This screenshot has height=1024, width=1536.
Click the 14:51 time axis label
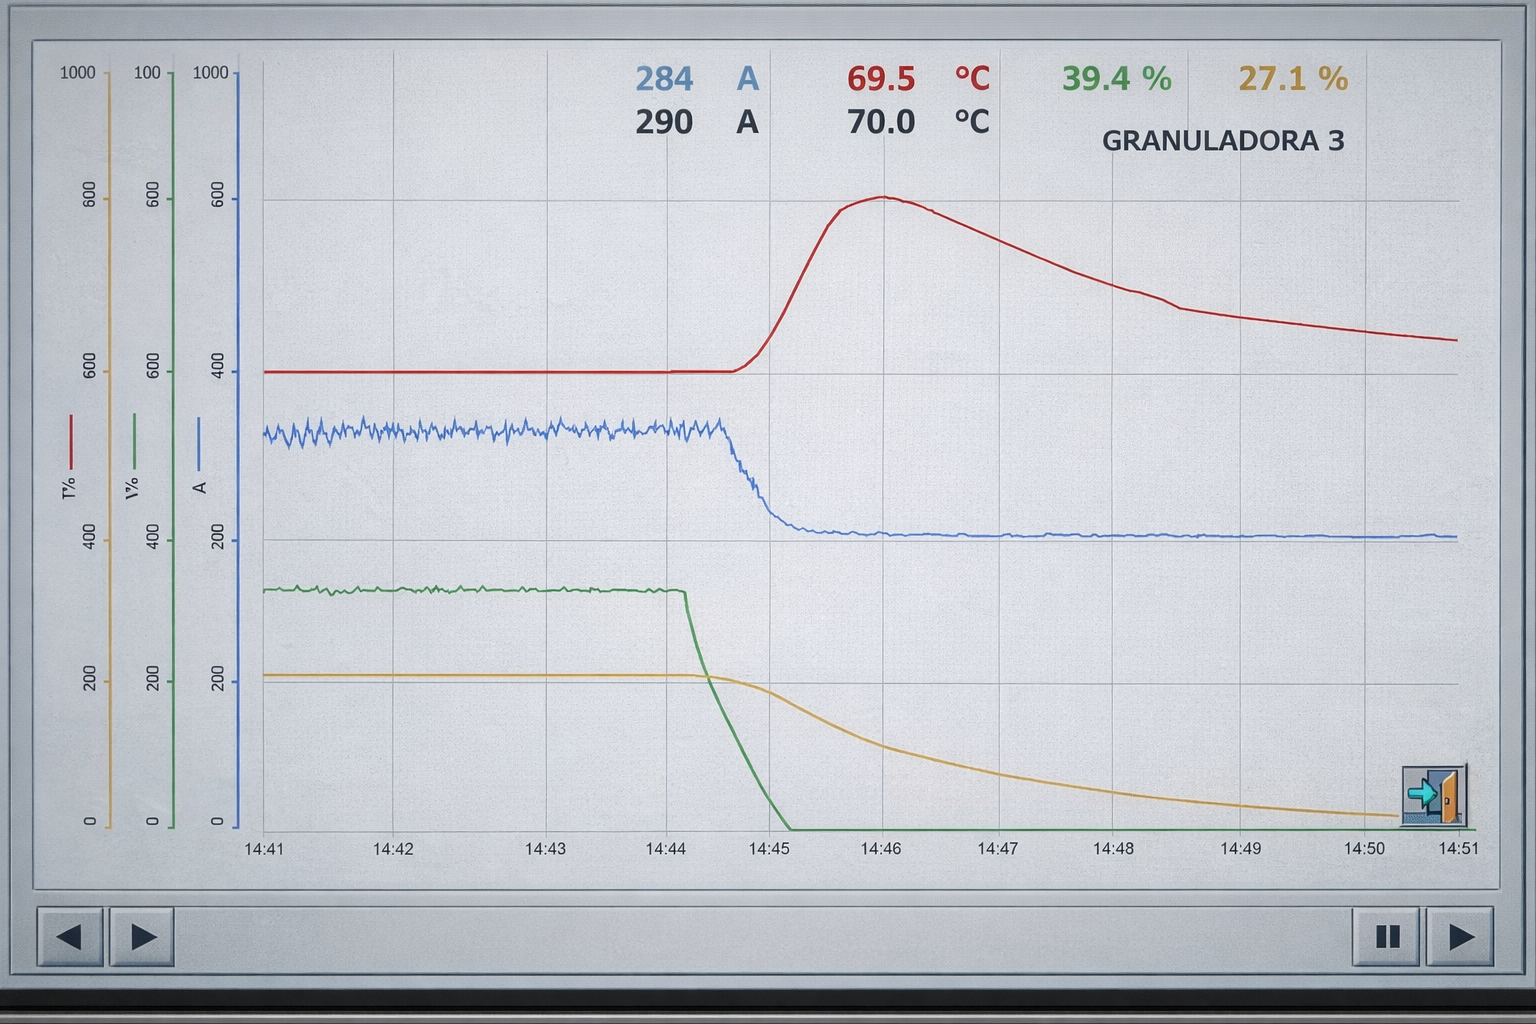tap(1458, 849)
